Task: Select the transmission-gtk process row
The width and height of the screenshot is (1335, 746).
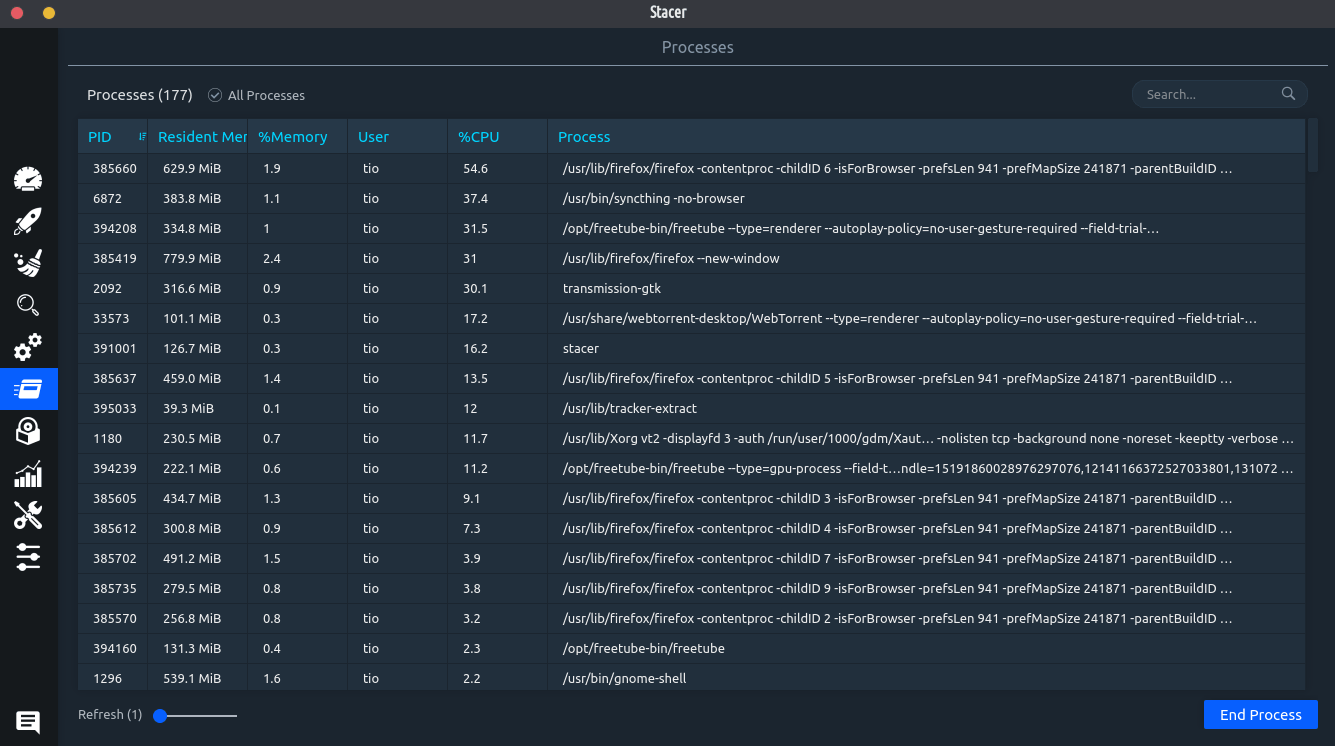Action: click(612, 288)
